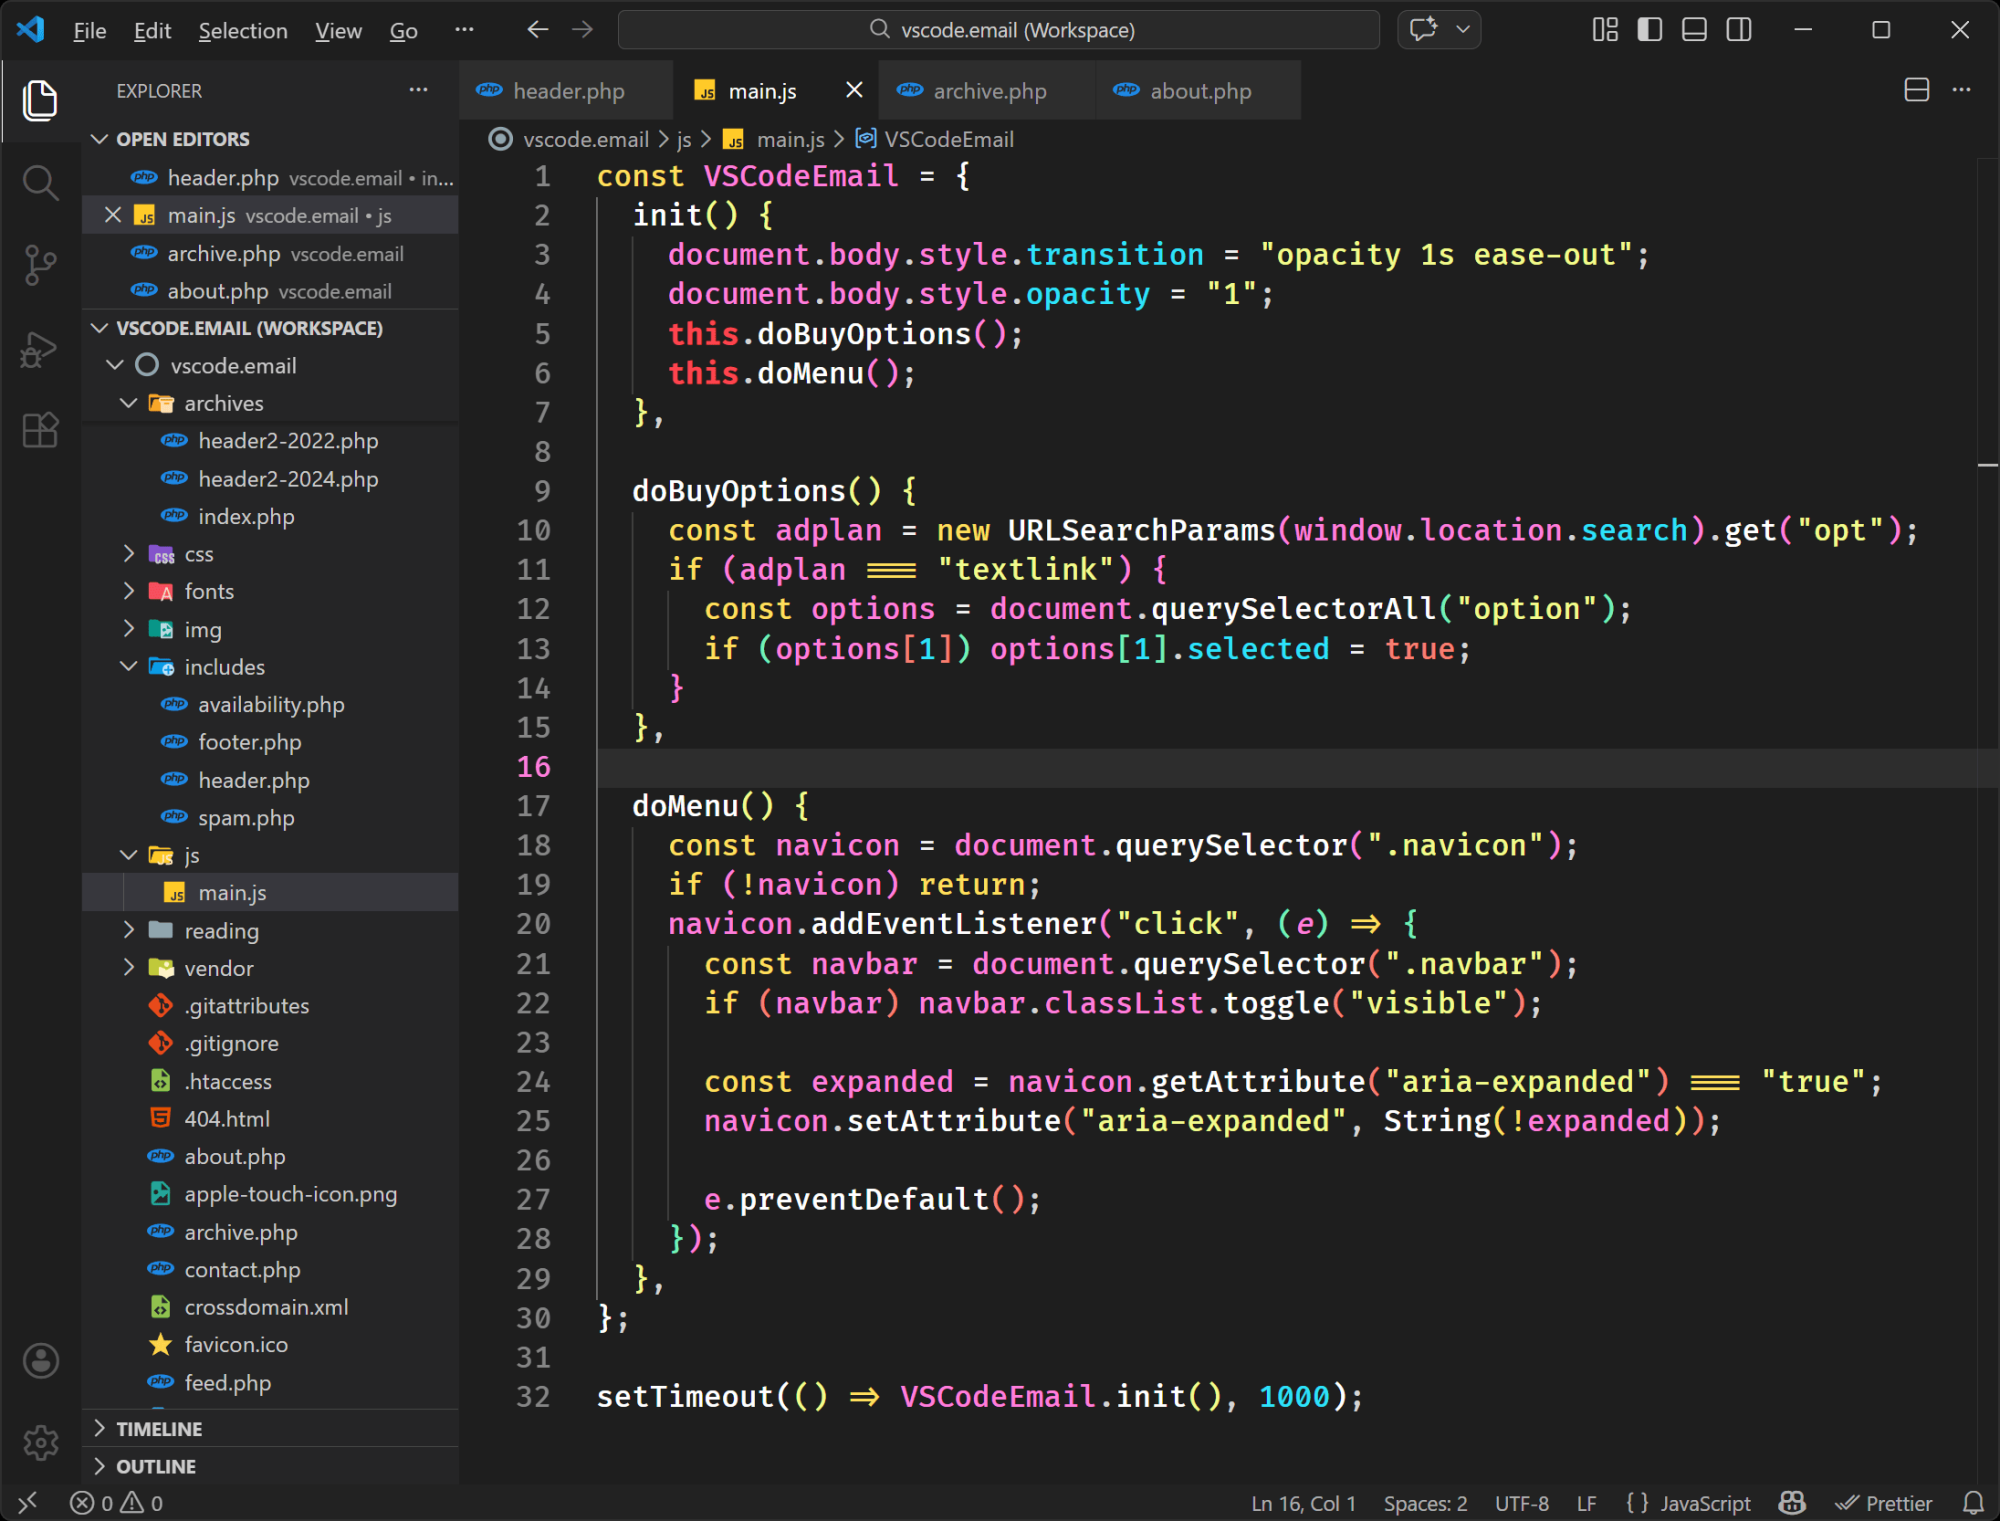Image resolution: width=2000 pixels, height=1521 pixels.
Task: Click the JavaScript language mode indicator
Action: 1704,1503
